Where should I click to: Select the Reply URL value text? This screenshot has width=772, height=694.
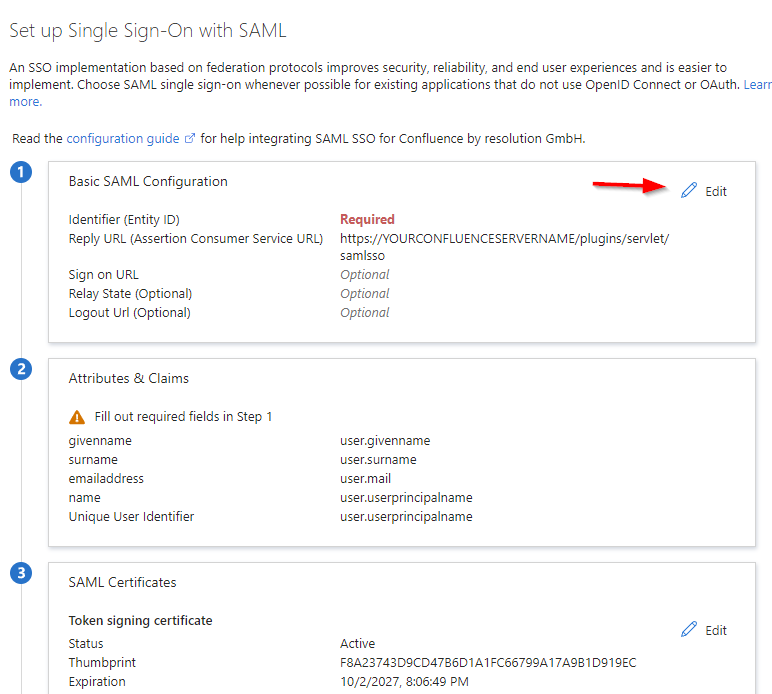(x=504, y=239)
